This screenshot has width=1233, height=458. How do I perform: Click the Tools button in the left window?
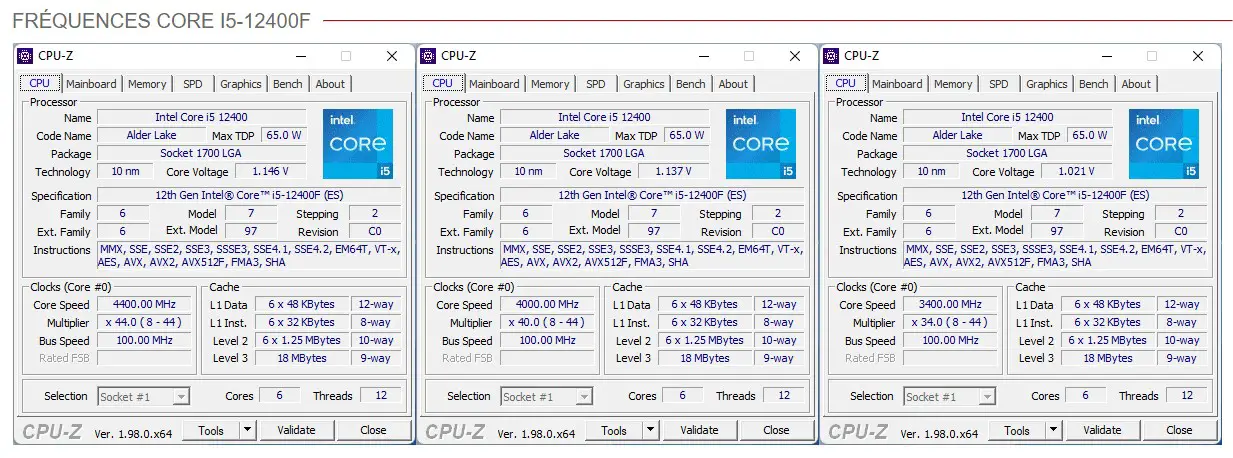point(211,431)
